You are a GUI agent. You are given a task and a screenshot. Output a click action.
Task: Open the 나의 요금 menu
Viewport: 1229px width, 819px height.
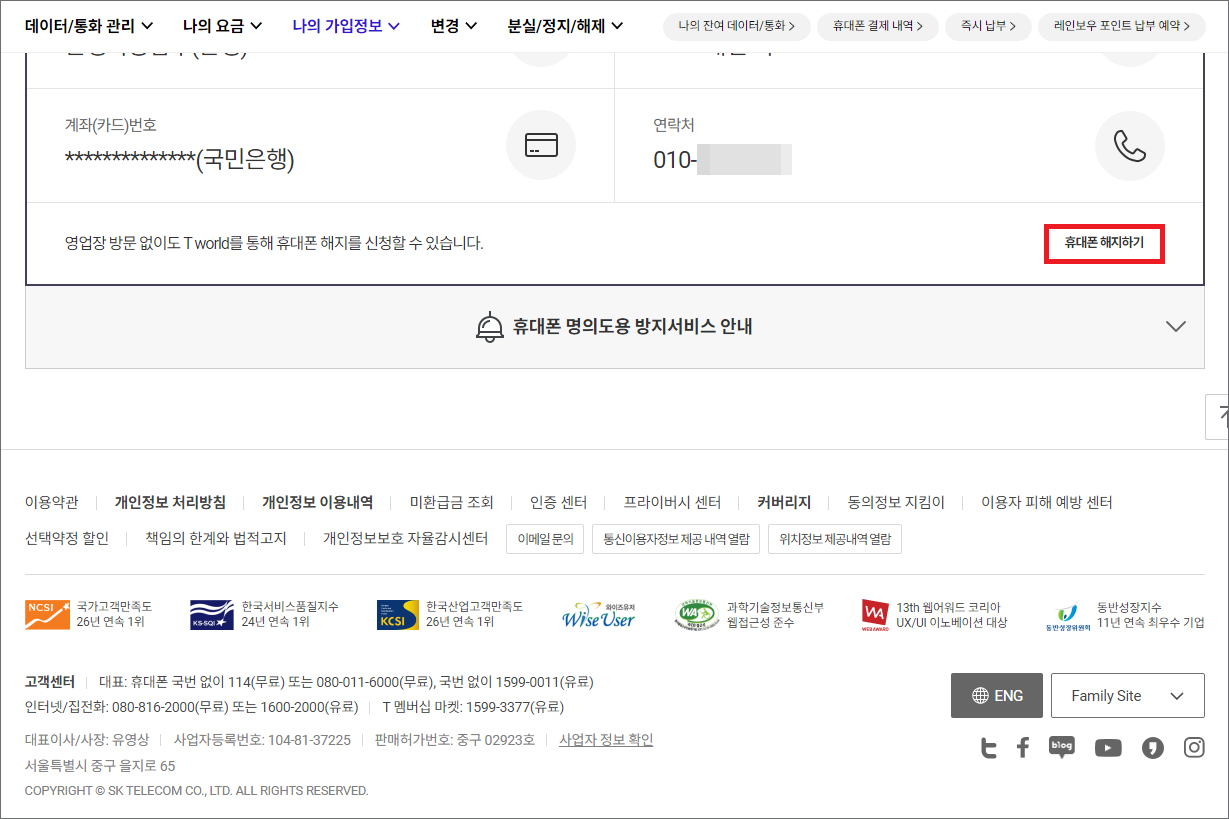click(222, 26)
